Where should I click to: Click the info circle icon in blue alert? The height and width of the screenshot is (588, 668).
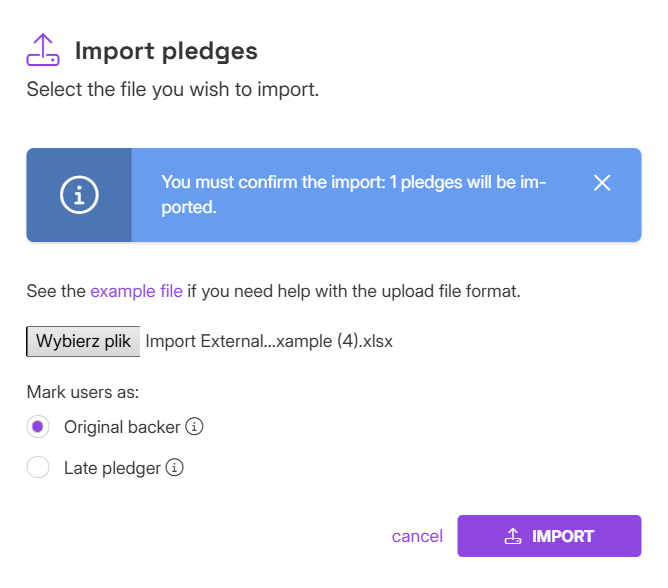click(x=79, y=195)
